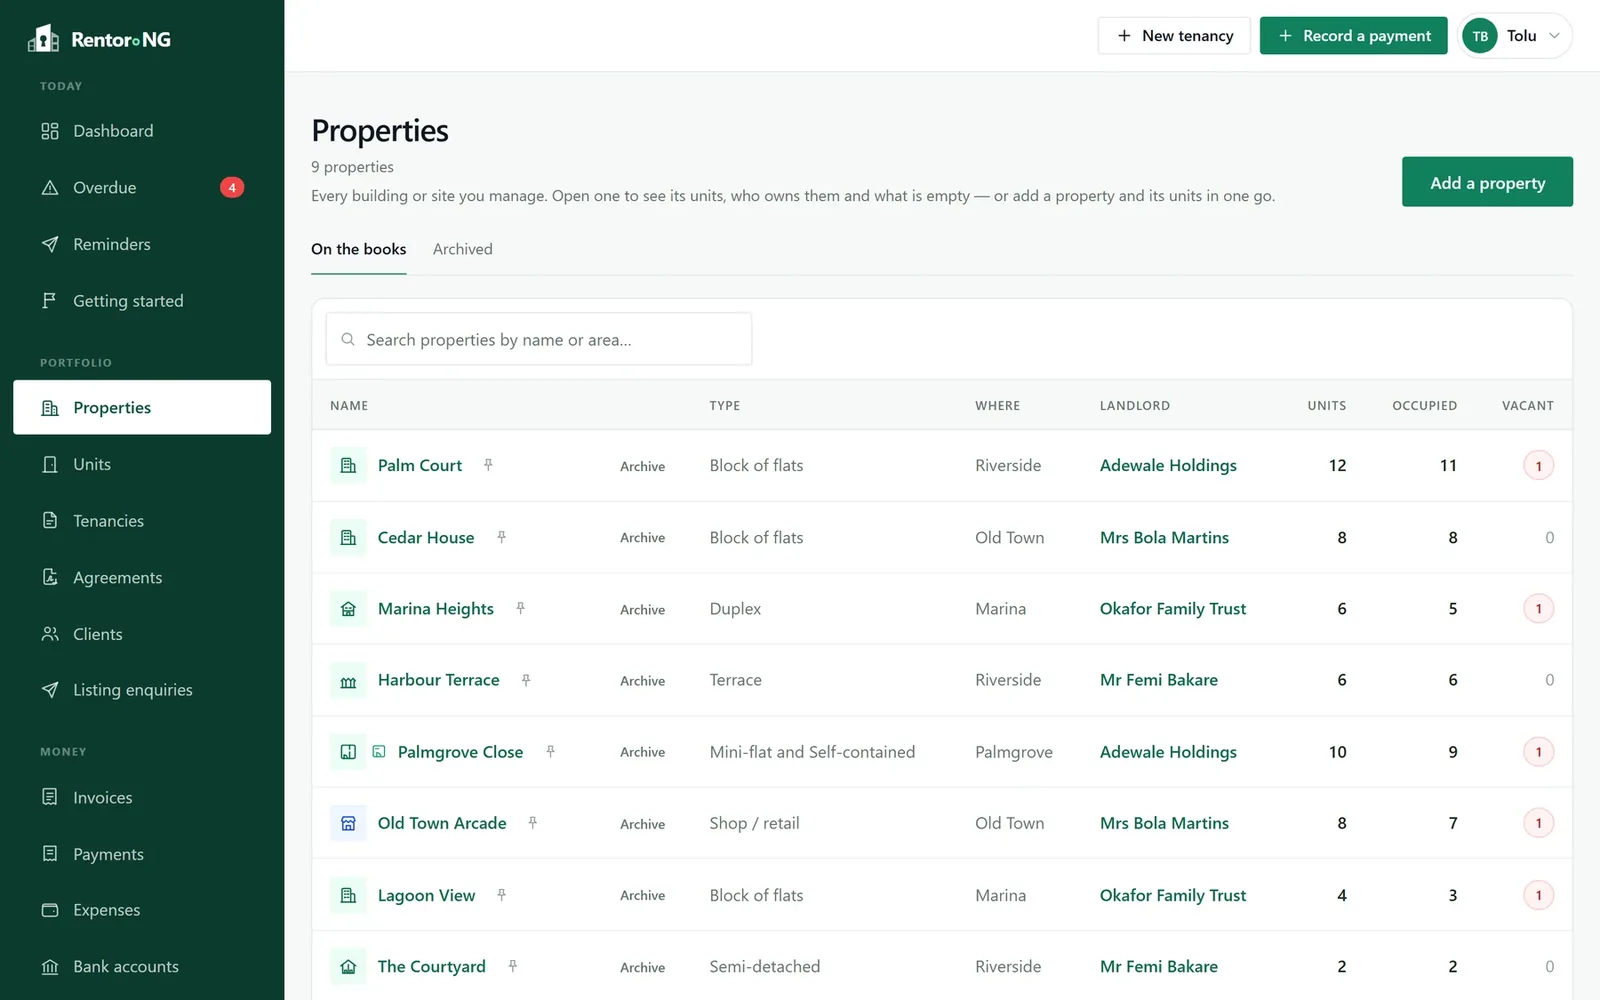
Task: Click the Cedar House building icon
Action: click(348, 537)
